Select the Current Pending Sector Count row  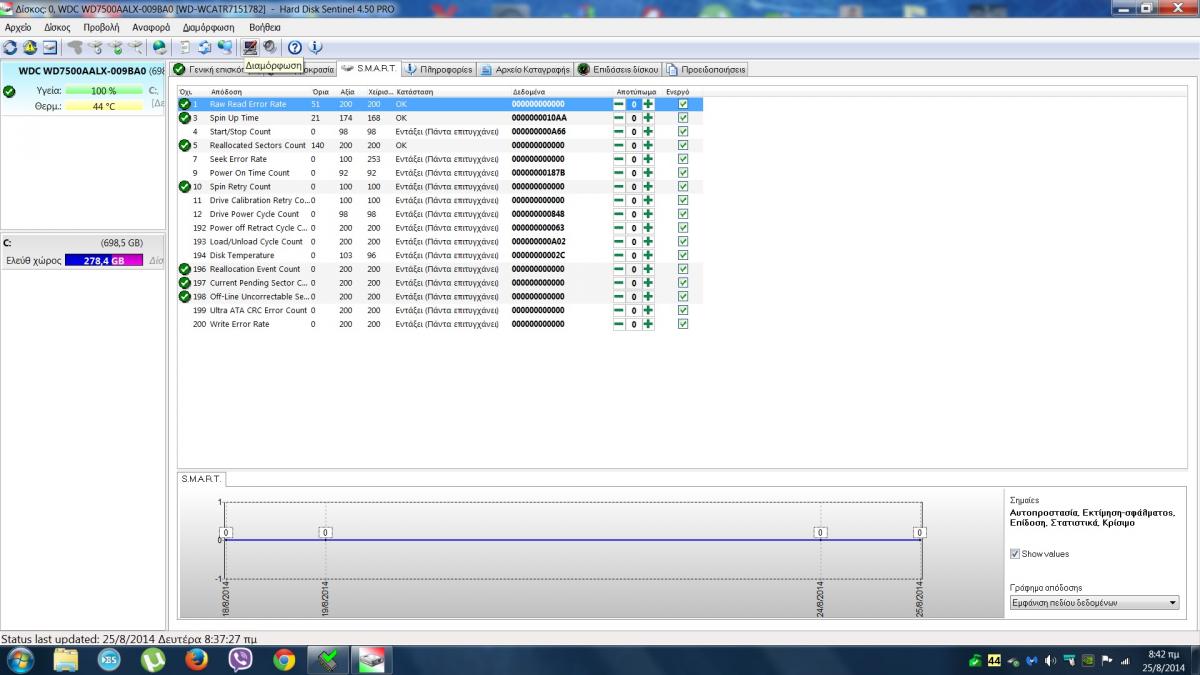440,283
